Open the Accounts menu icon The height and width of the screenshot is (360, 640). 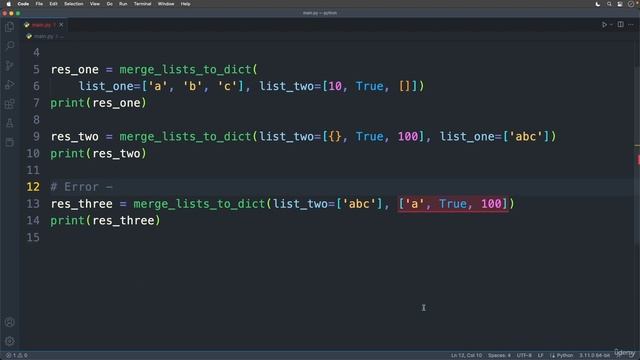point(10,322)
